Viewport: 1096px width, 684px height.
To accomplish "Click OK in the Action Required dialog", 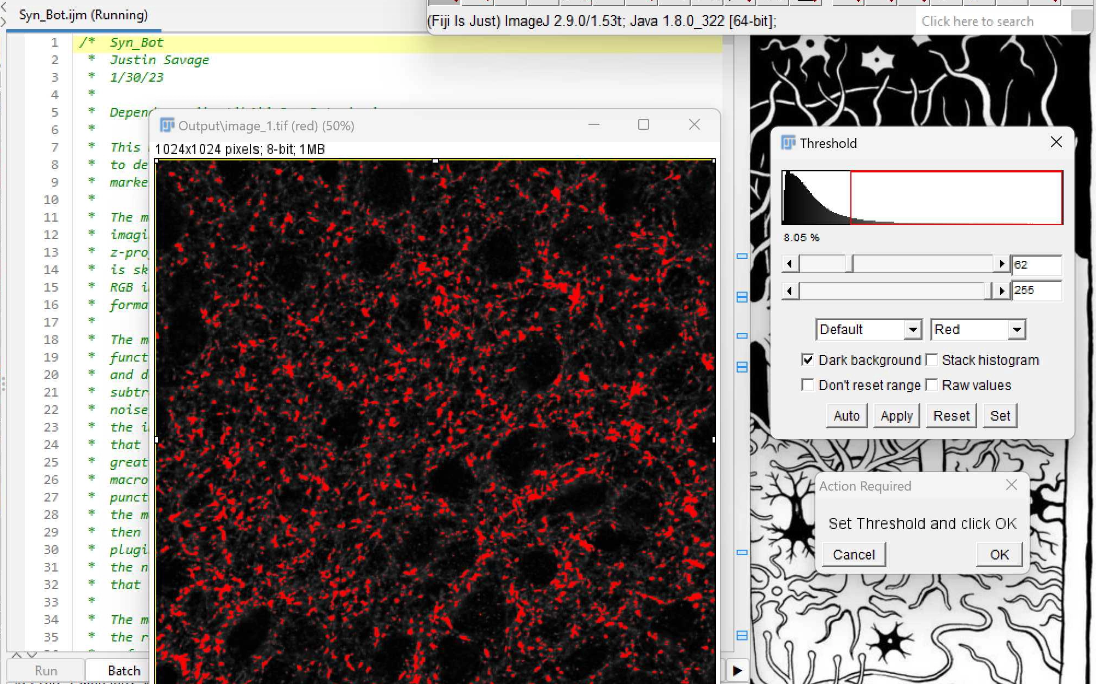I will 999,555.
